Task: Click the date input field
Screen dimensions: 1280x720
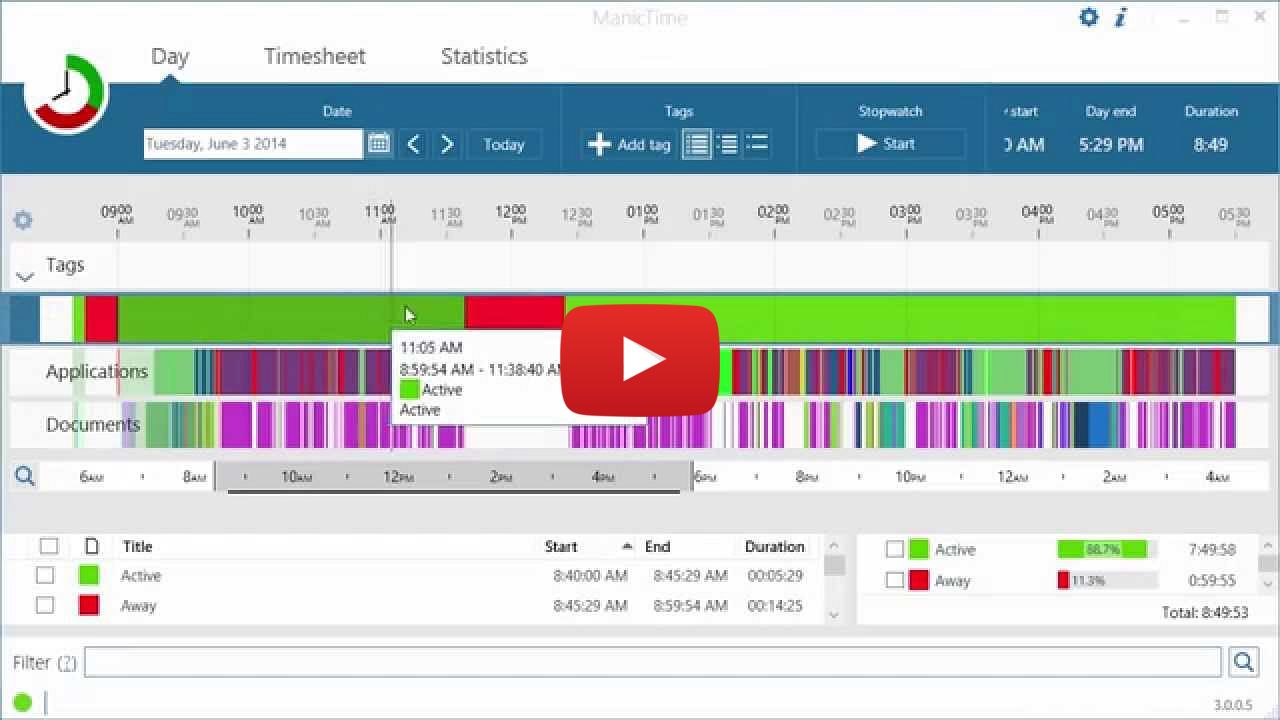Action: pyautogui.click(x=253, y=144)
